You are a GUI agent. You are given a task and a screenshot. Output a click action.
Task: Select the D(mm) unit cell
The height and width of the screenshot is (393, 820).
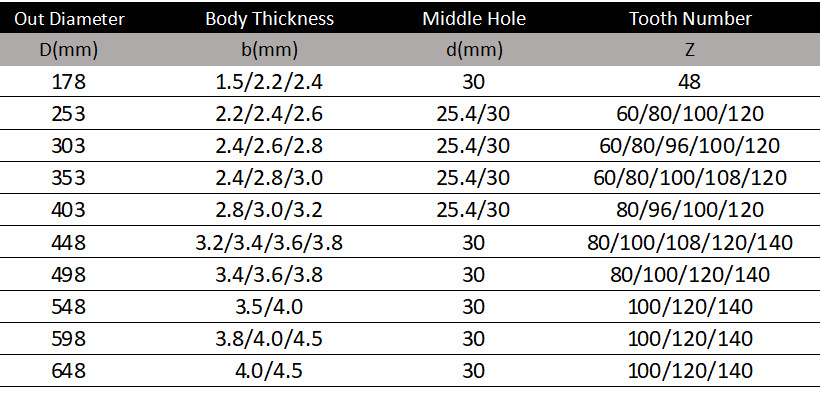[x=69, y=50]
